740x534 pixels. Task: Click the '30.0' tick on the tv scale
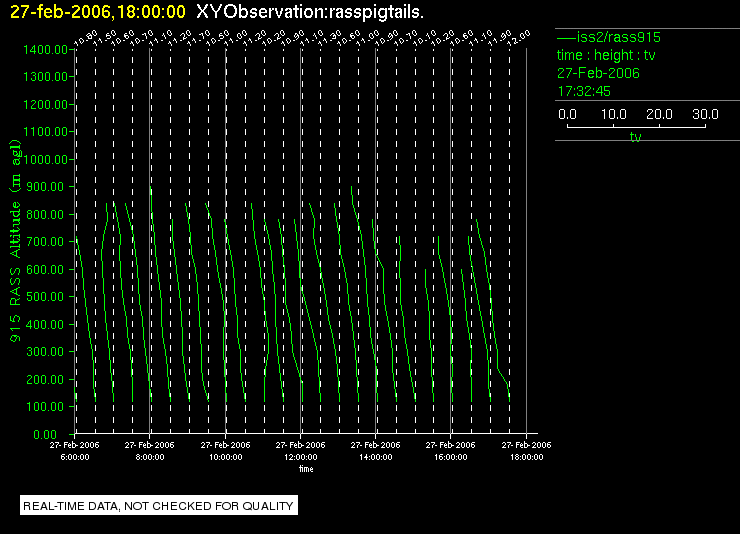(705, 114)
